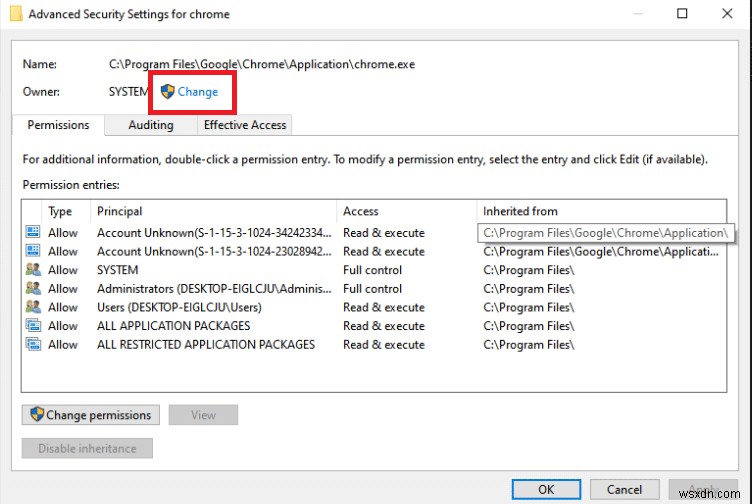Viewport: 752px width, 504px height.
Task: Click the C:\Program Files\Google\Chrome\Application\ tooltip
Action: [606, 233]
